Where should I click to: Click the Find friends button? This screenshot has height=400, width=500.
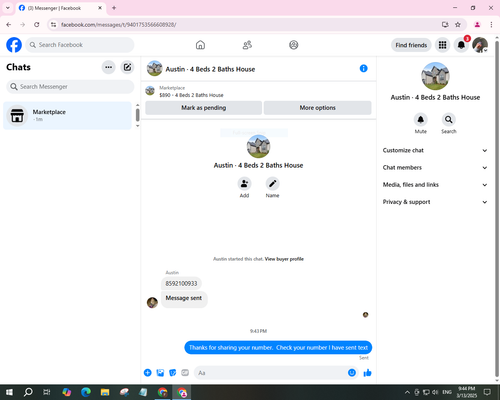[411, 45]
